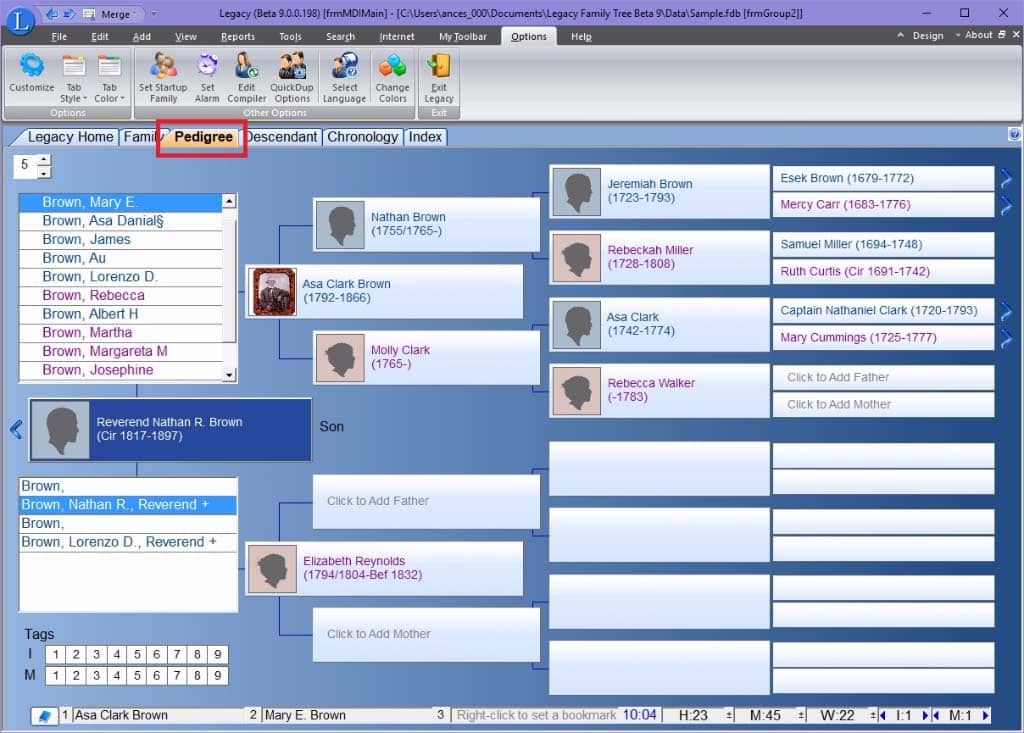Viewport: 1024px width, 733px height.
Task: Toggle individual tag number 1
Action: (x=56, y=655)
